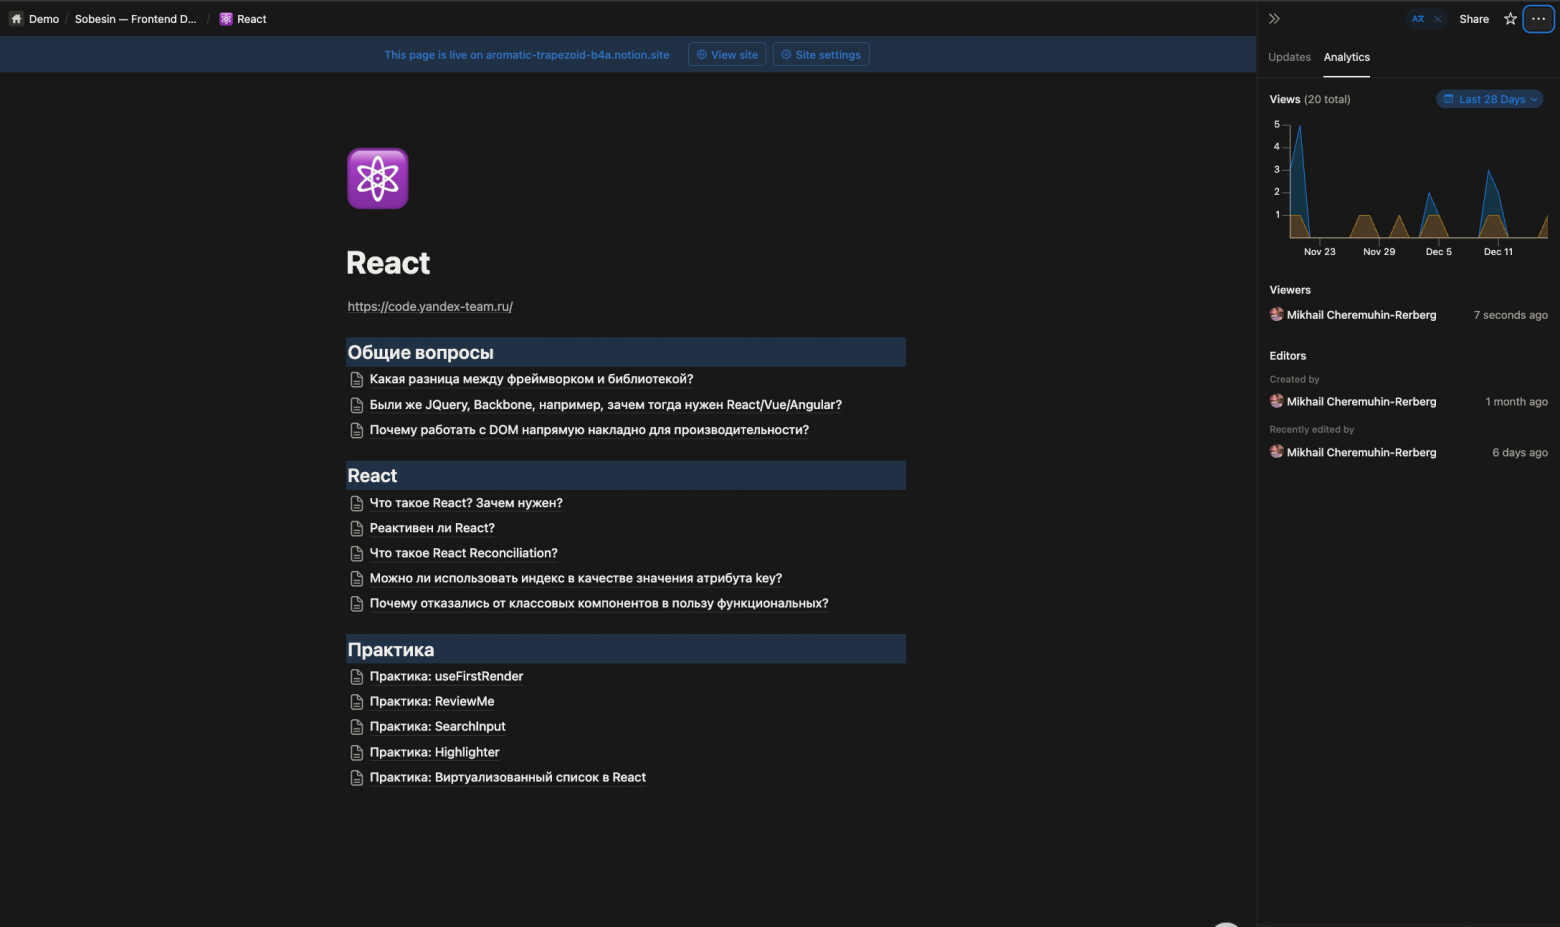Open the three-dot page options menu
Viewport: 1560px width, 927px height.
(x=1538, y=19)
